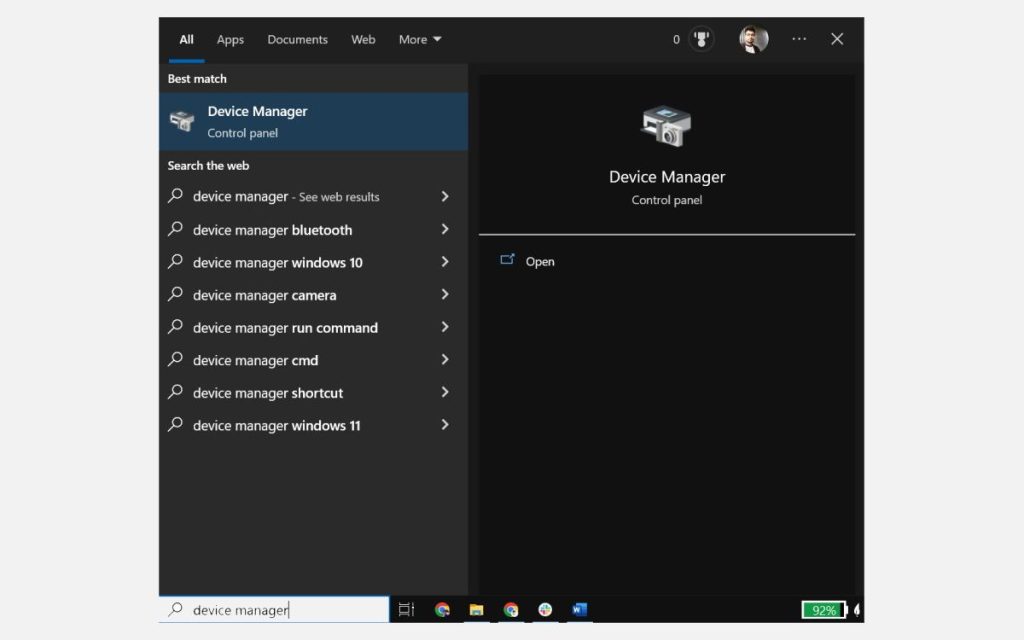Select the 'device manager windows 11' suggestion
Viewport: 1024px width, 640px height.
(275, 425)
